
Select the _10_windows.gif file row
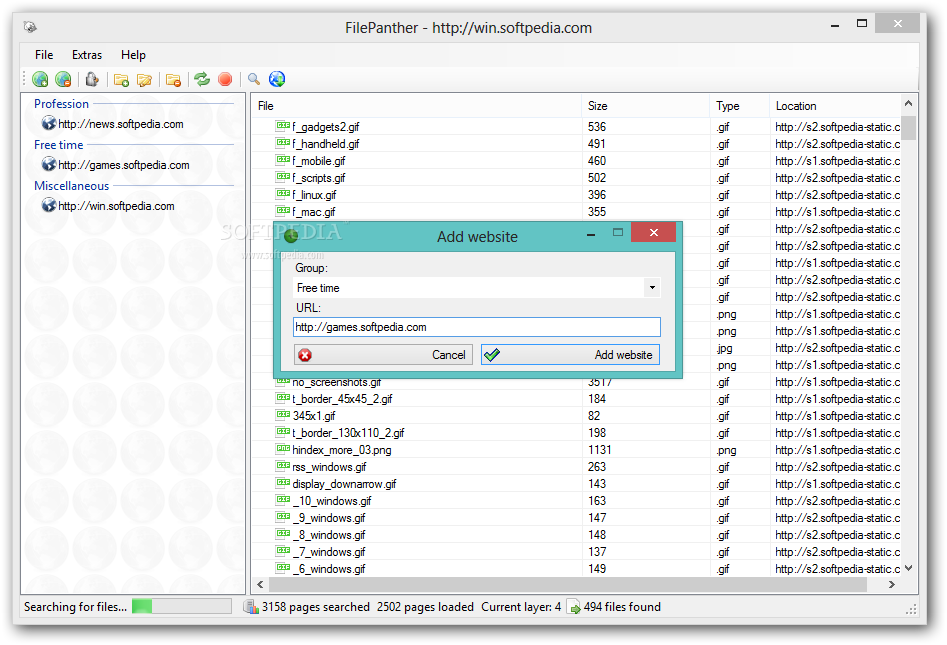click(576, 501)
